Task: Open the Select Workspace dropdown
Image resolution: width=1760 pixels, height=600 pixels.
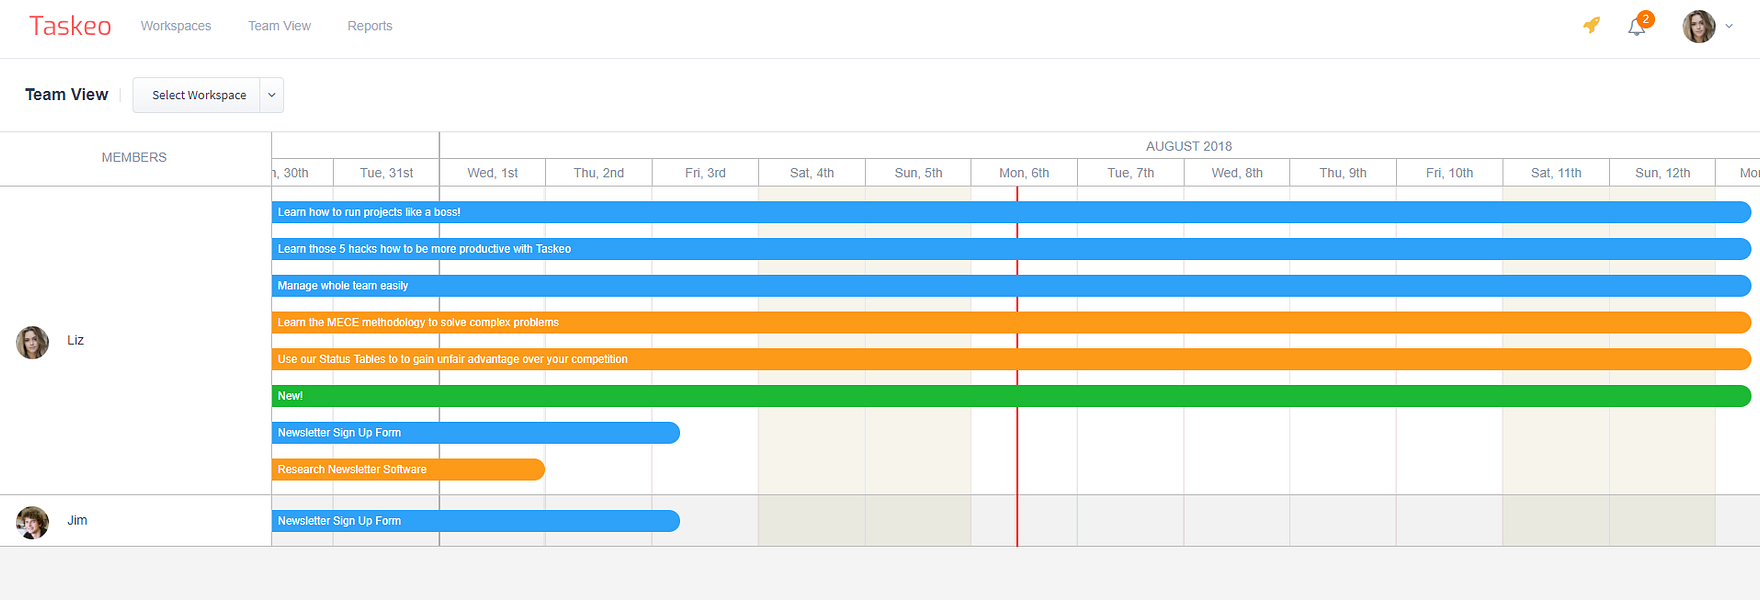Action: pos(198,95)
